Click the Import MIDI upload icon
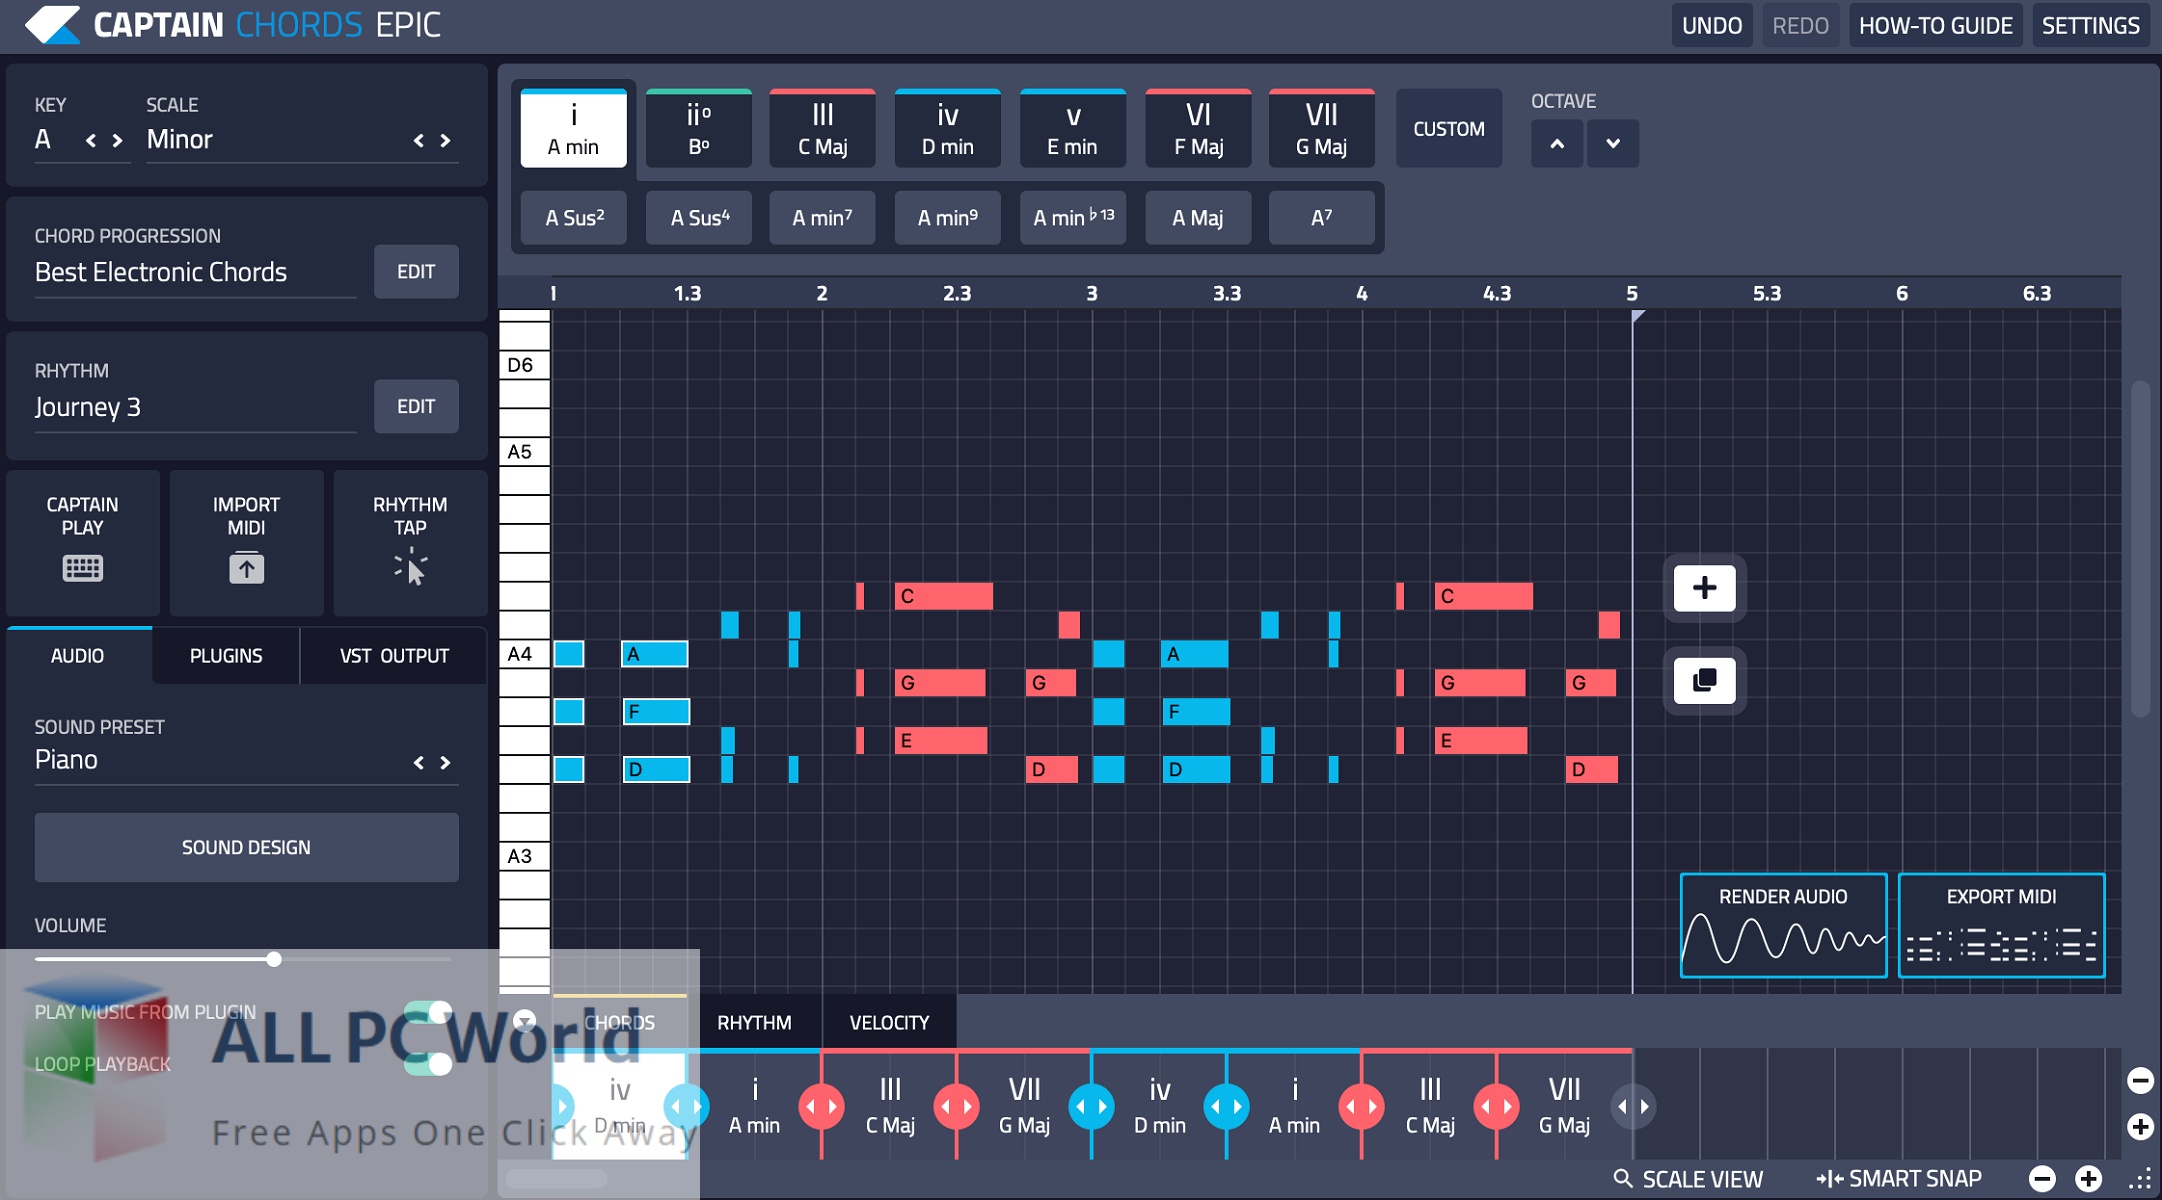 click(x=246, y=568)
